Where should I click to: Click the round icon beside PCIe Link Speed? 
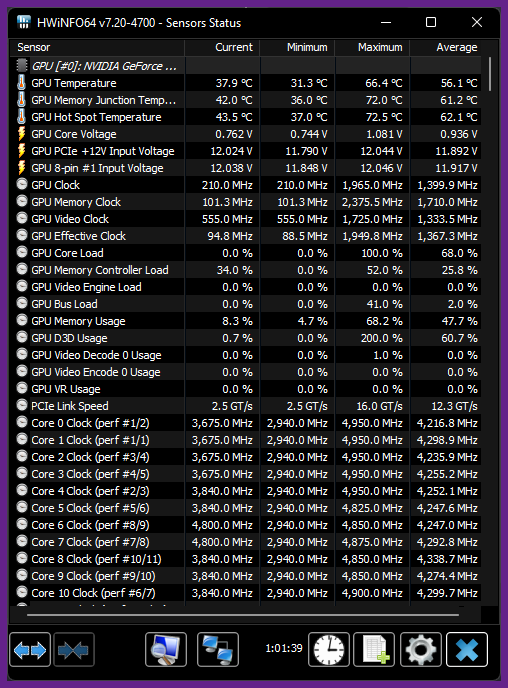coord(22,405)
